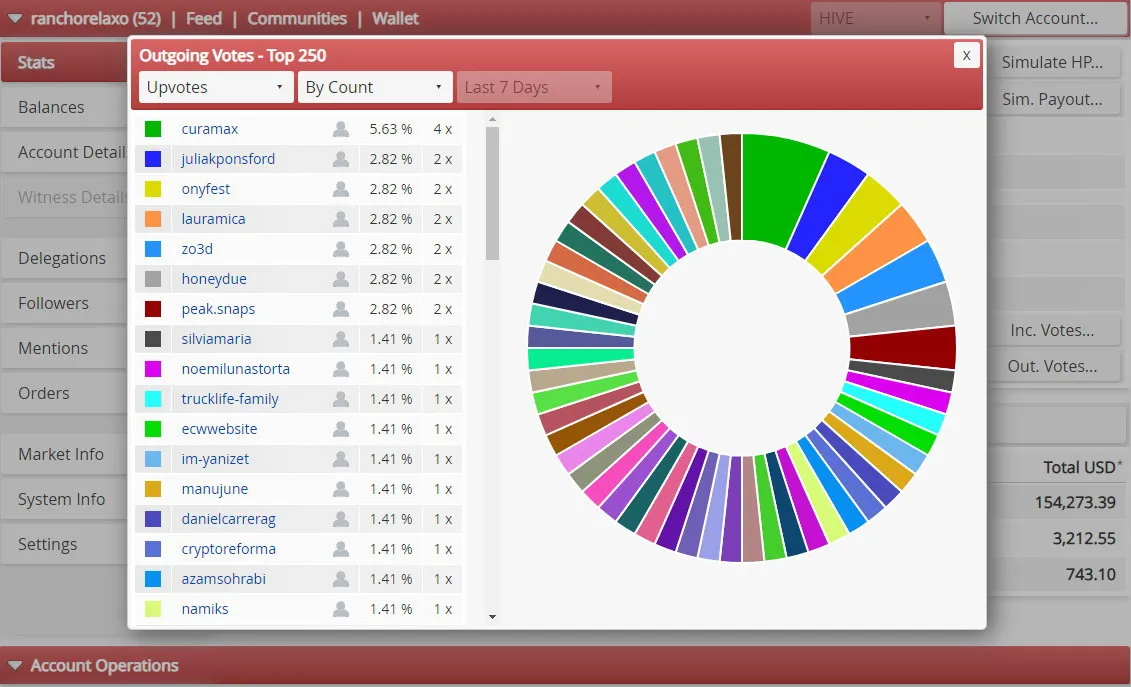Click the Simulate HP button
Viewport: 1131px width, 687px height.
click(1052, 62)
